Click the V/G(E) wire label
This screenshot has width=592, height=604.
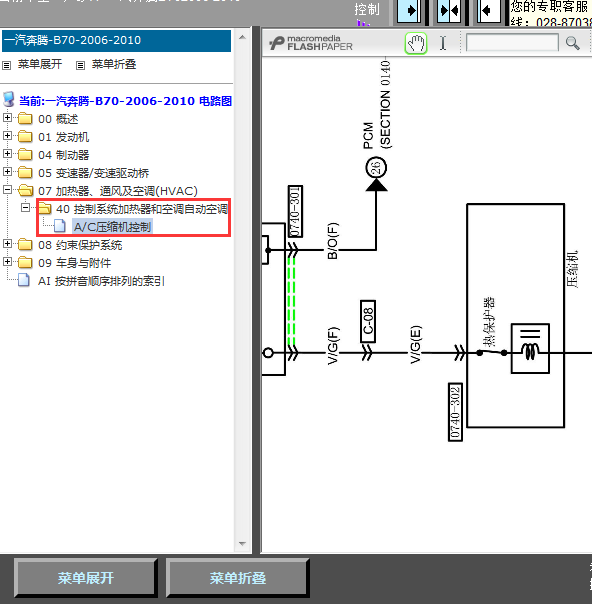[416, 345]
